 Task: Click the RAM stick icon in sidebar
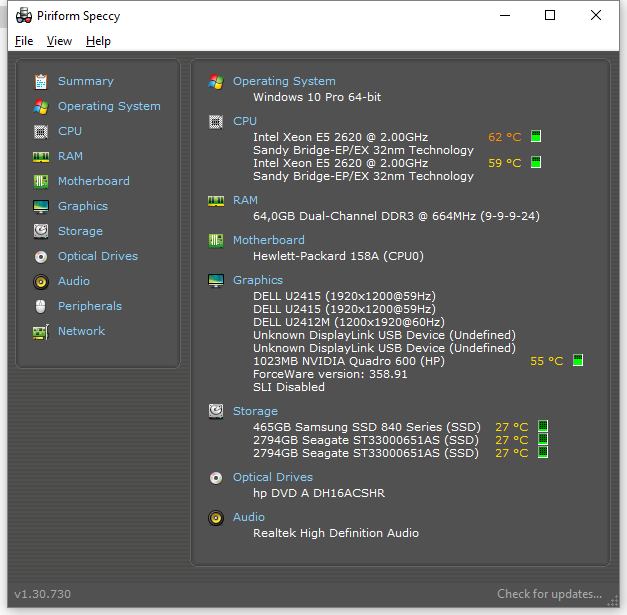(x=41, y=157)
